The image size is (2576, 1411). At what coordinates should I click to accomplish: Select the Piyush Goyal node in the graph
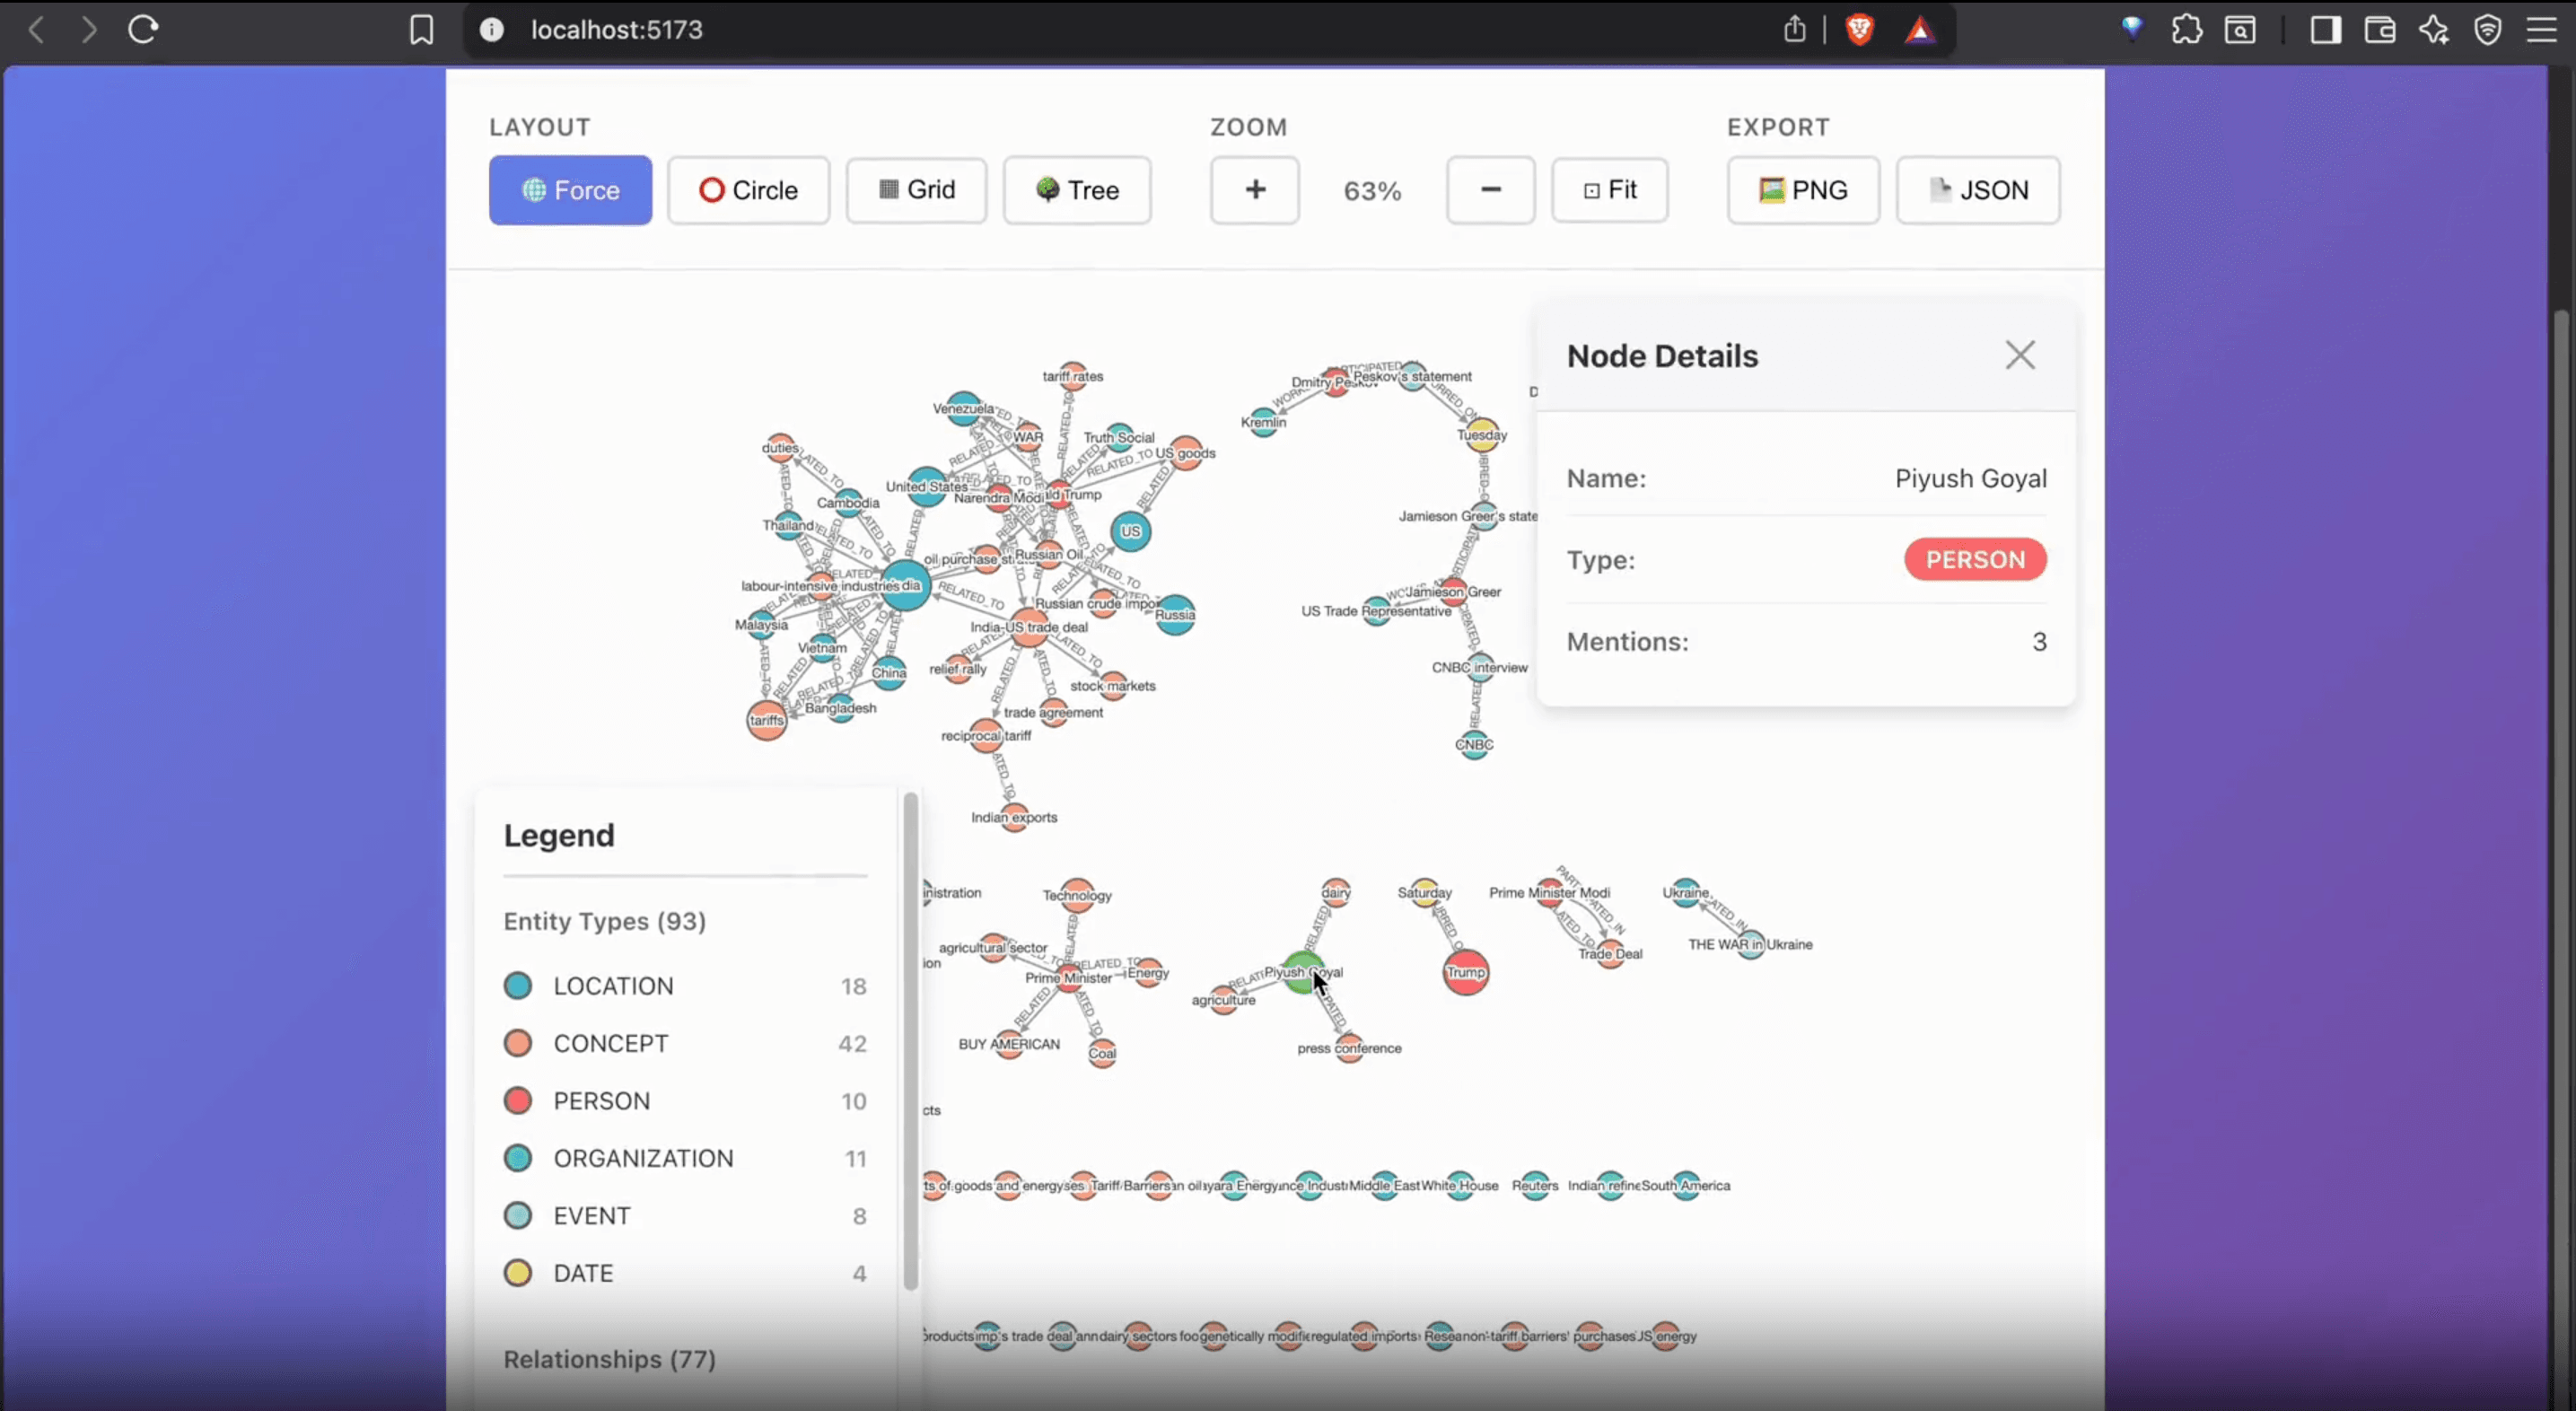coord(1303,972)
